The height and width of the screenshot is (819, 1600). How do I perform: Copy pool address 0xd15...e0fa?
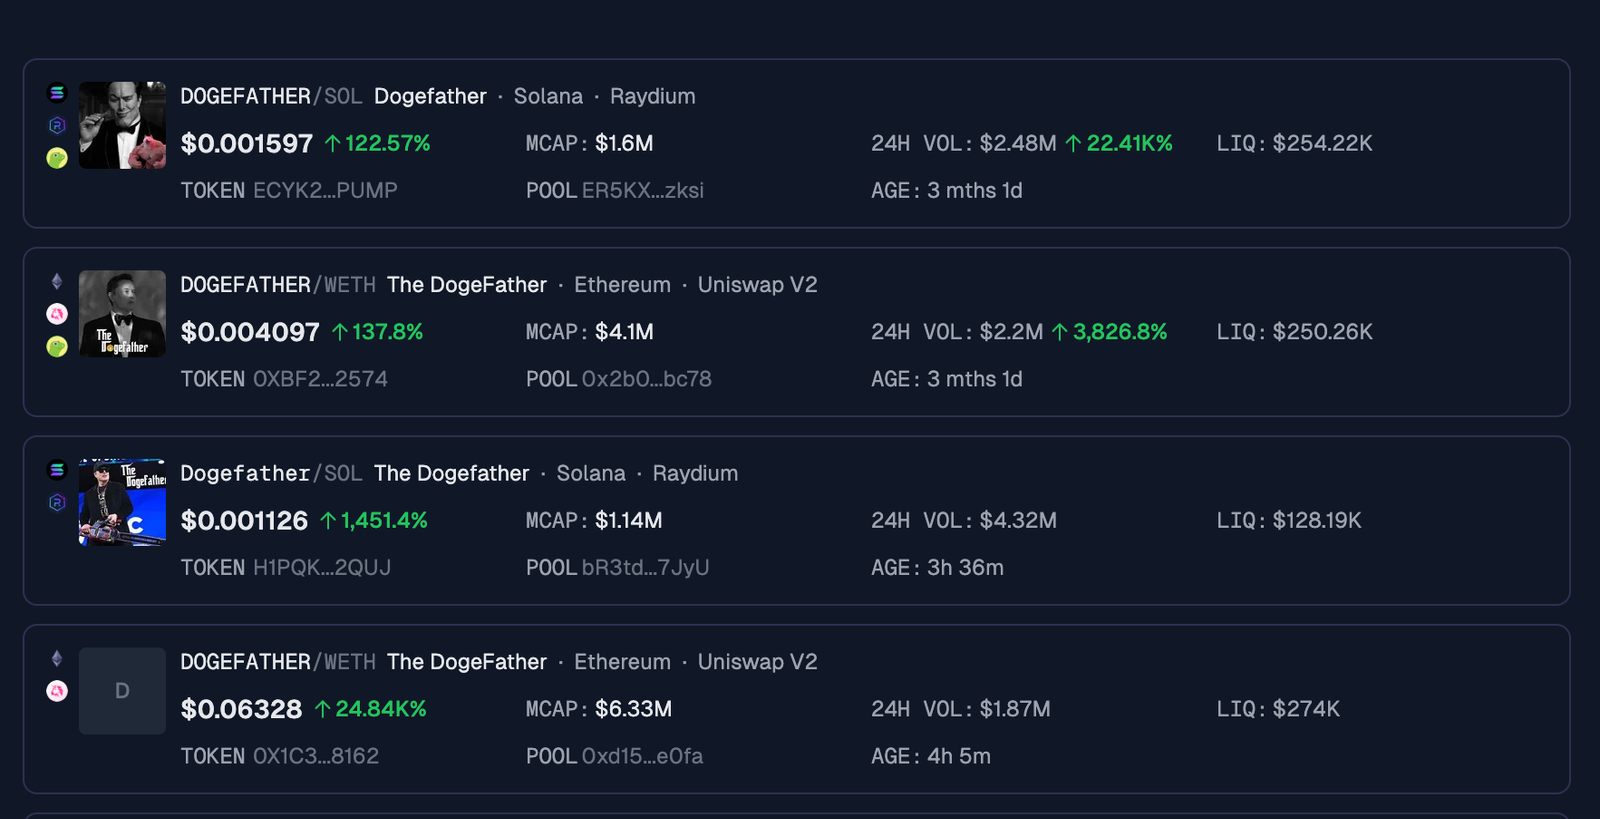point(642,756)
